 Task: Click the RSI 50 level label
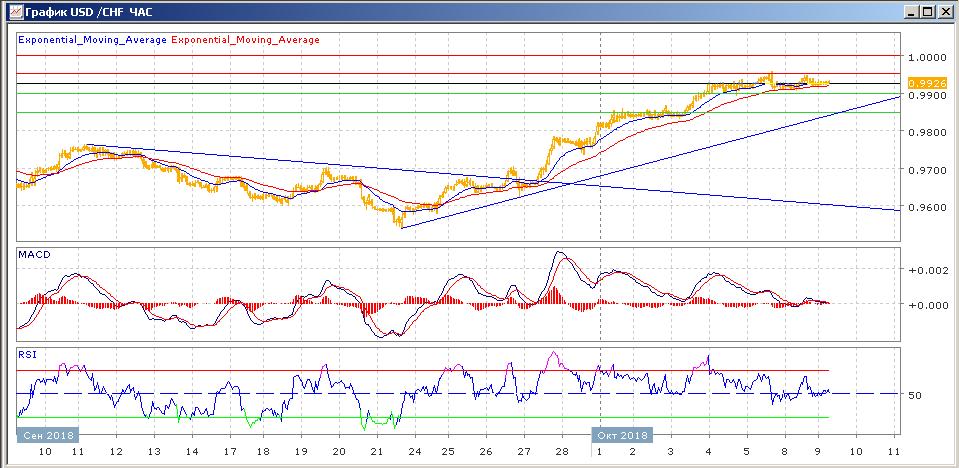coord(914,395)
